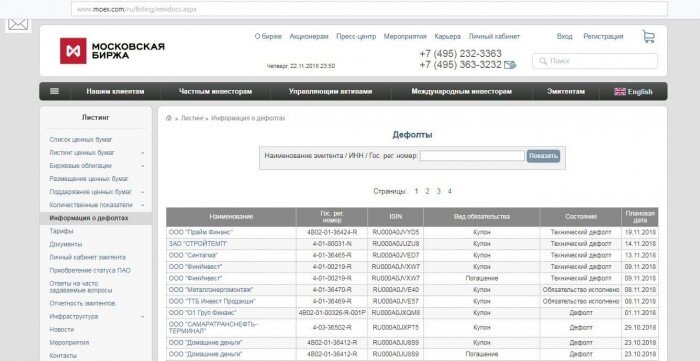Open the Эмитентам menu
700x361 pixels.
point(566,91)
